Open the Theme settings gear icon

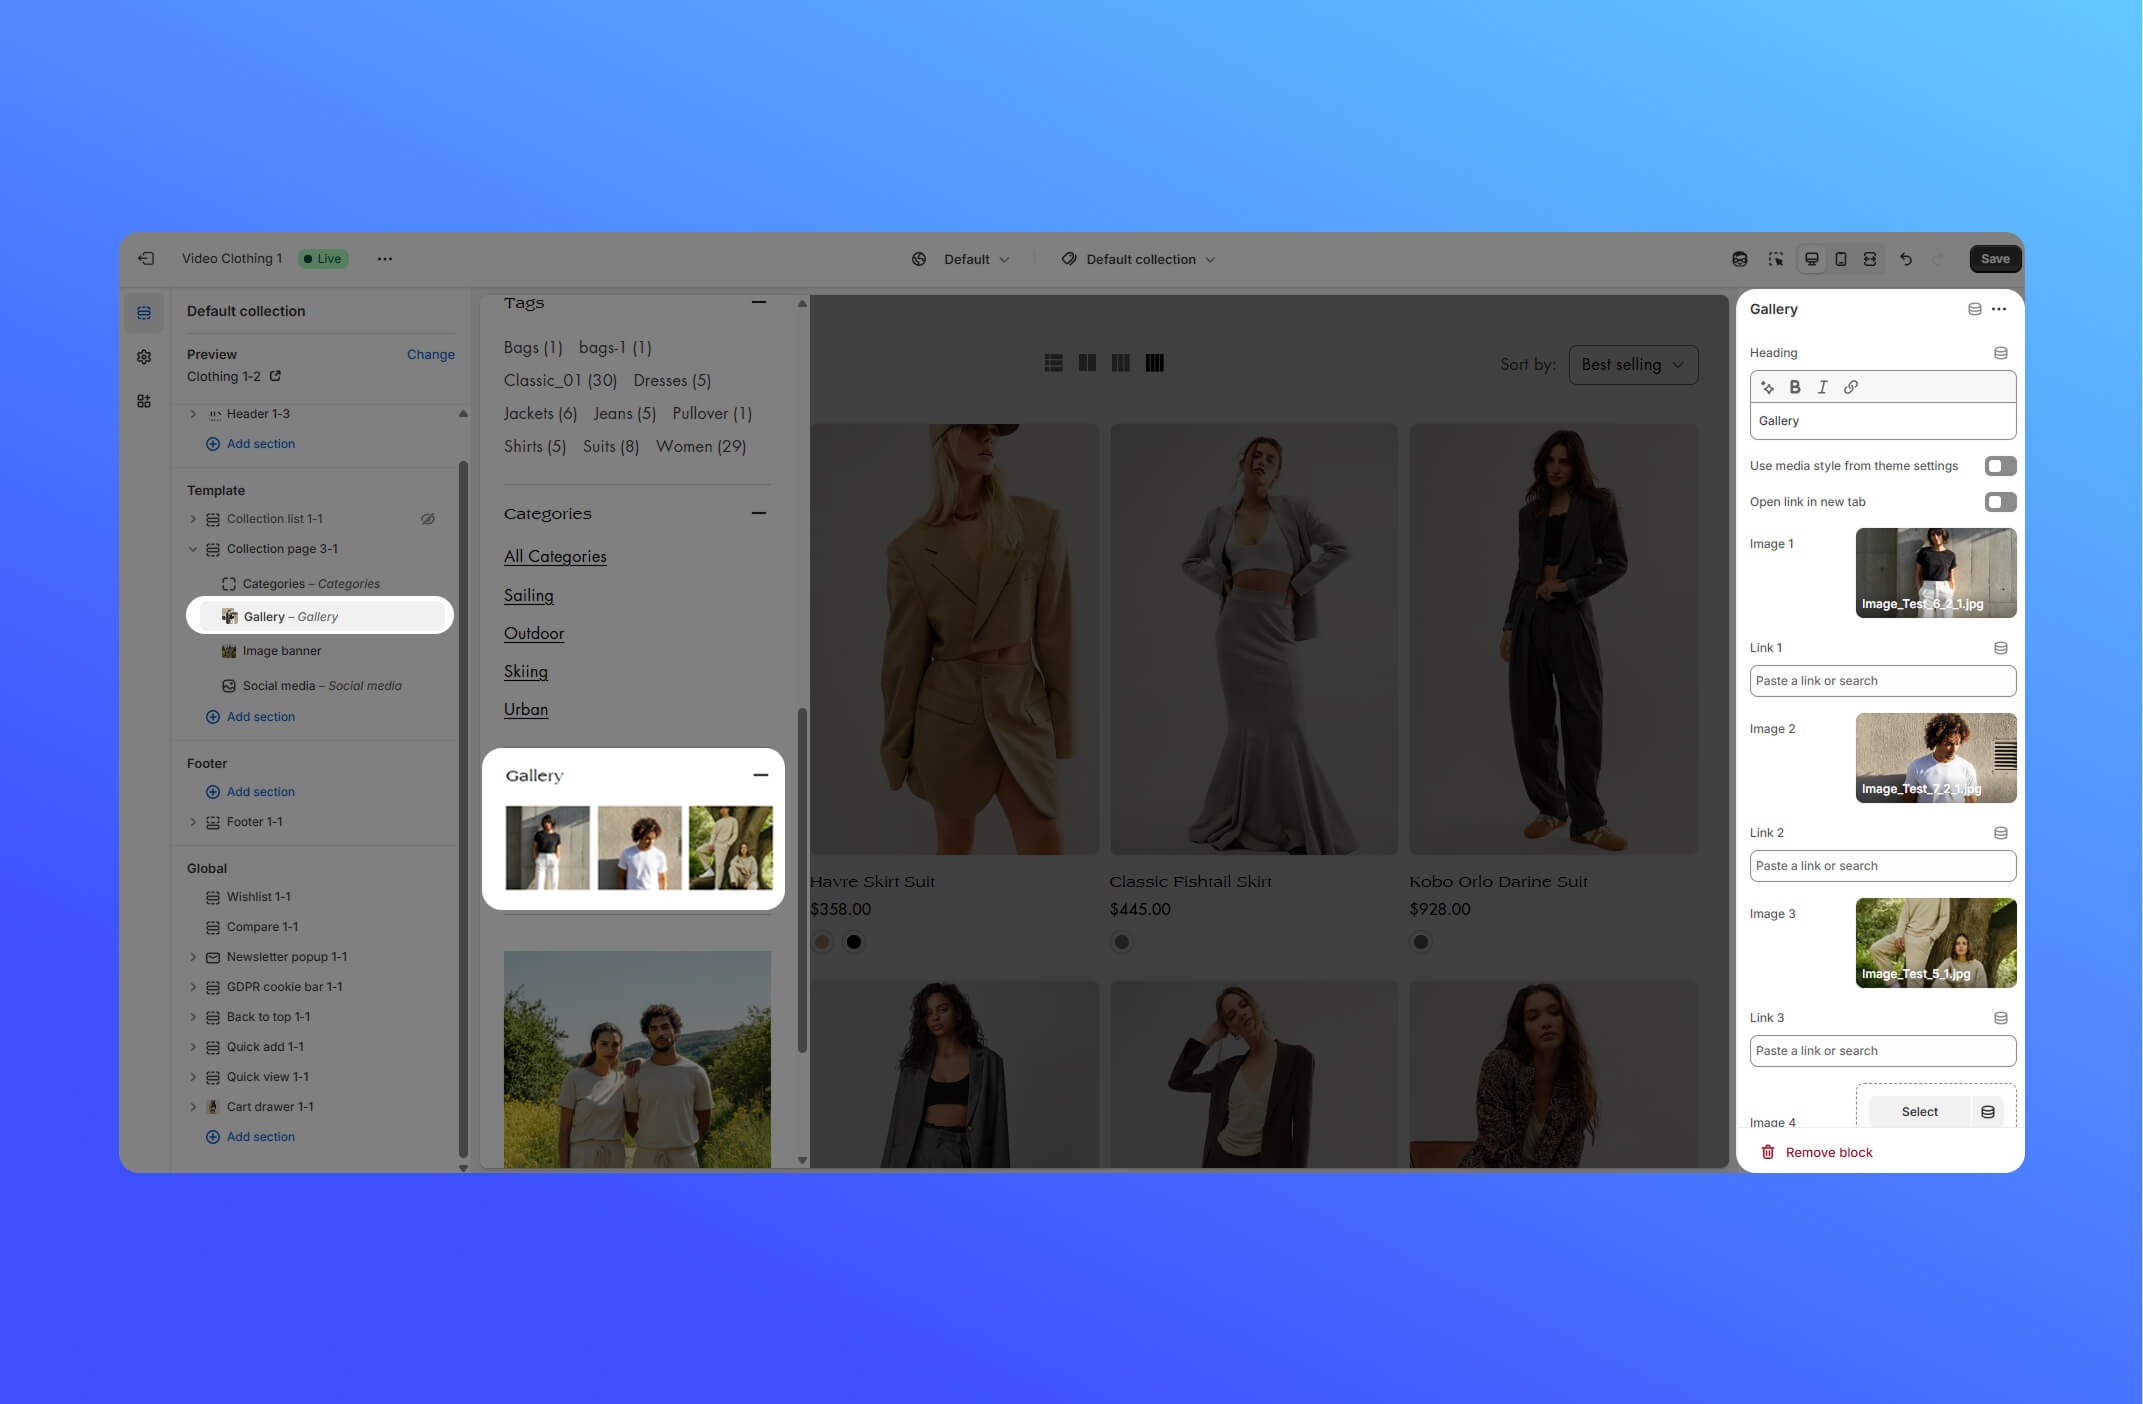coord(144,357)
